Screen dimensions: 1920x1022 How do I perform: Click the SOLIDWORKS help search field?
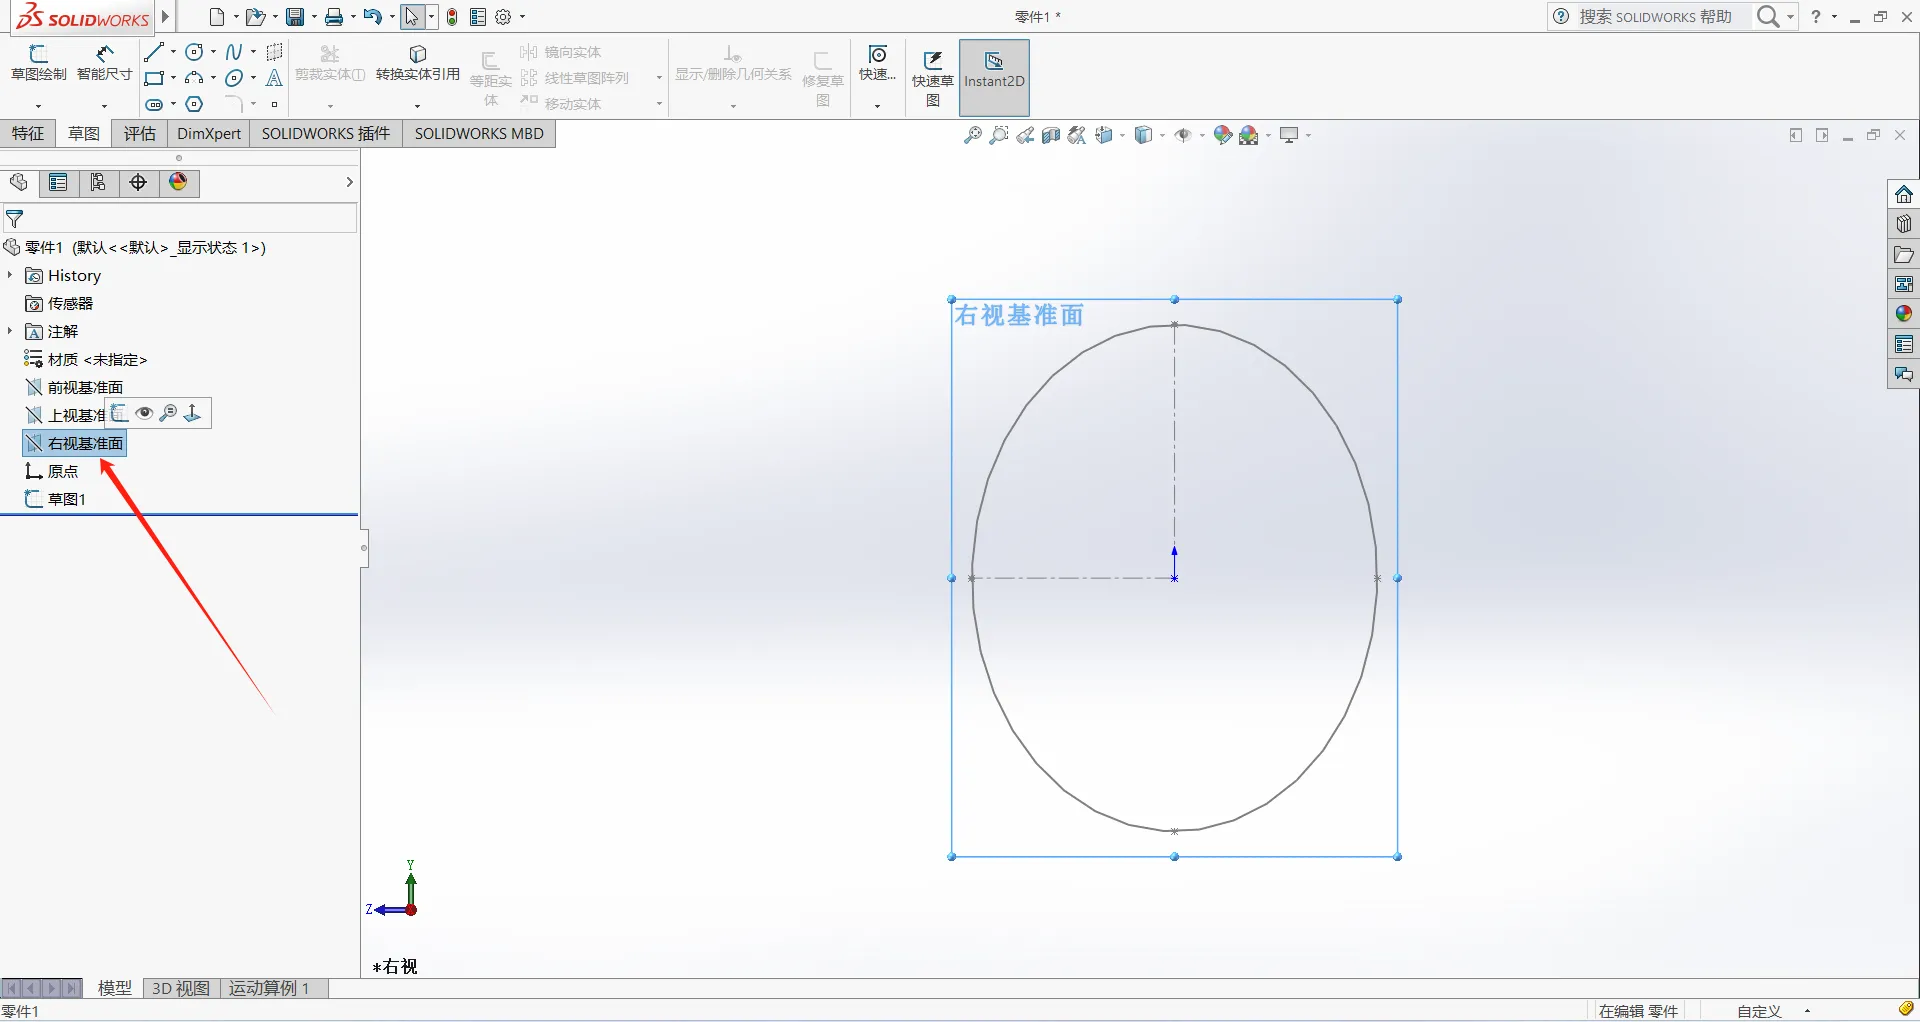point(1655,17)
